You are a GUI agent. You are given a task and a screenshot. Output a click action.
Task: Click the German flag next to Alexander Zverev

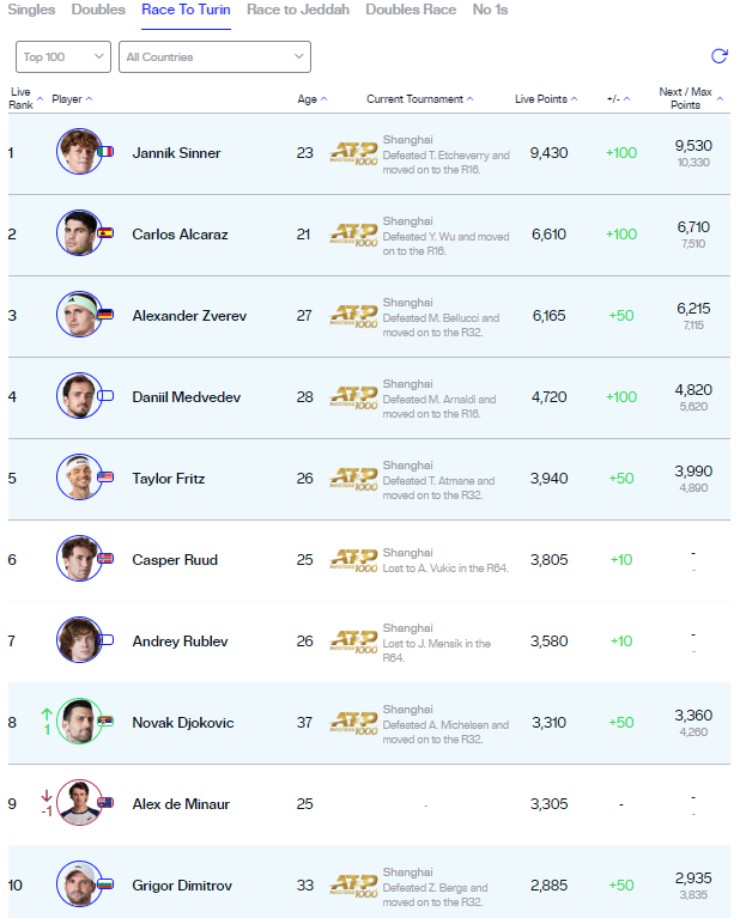pos(105,314)
